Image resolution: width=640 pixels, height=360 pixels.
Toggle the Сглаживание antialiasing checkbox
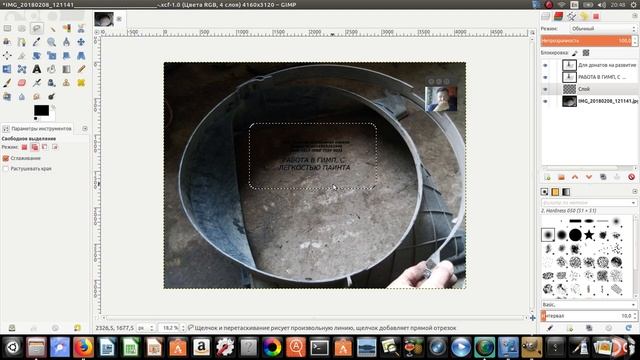pyautogui.click(x=6, y=158)
